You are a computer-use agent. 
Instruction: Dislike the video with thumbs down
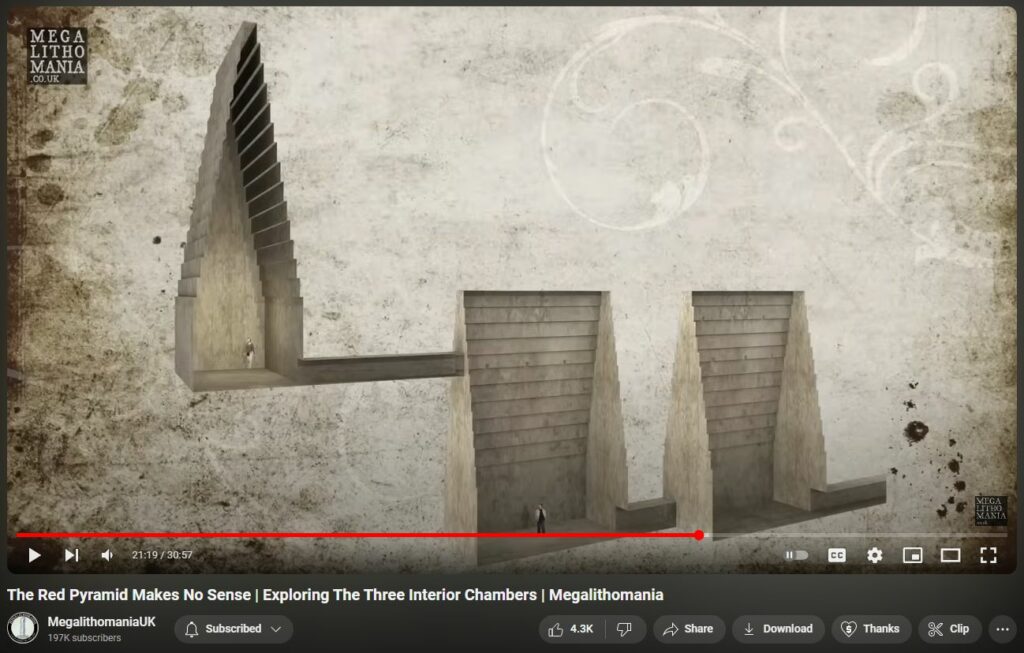tap(625, 629)
